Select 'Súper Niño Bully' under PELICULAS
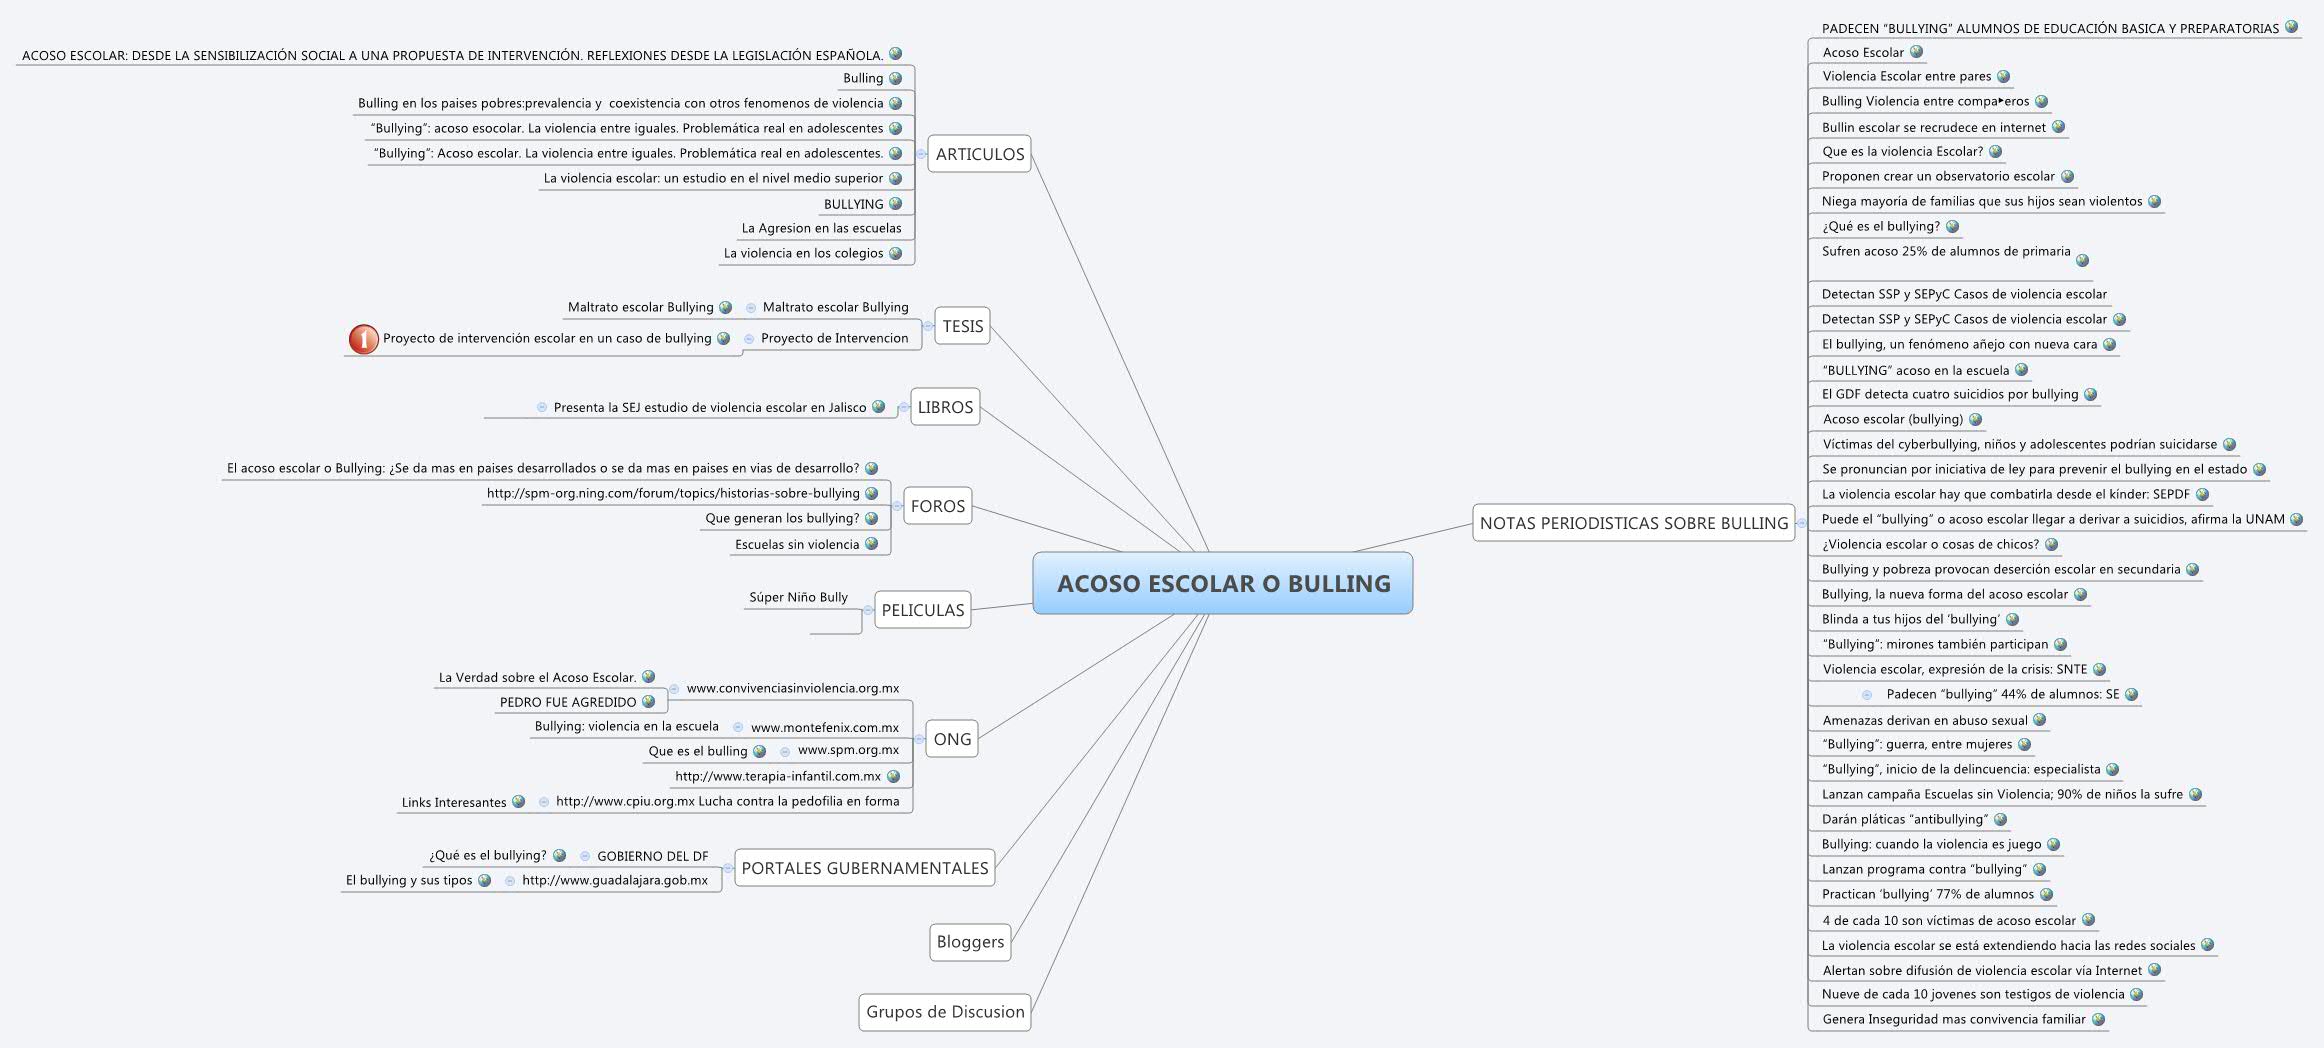This screenshot has height=1048, width=2324. [798, 597]
